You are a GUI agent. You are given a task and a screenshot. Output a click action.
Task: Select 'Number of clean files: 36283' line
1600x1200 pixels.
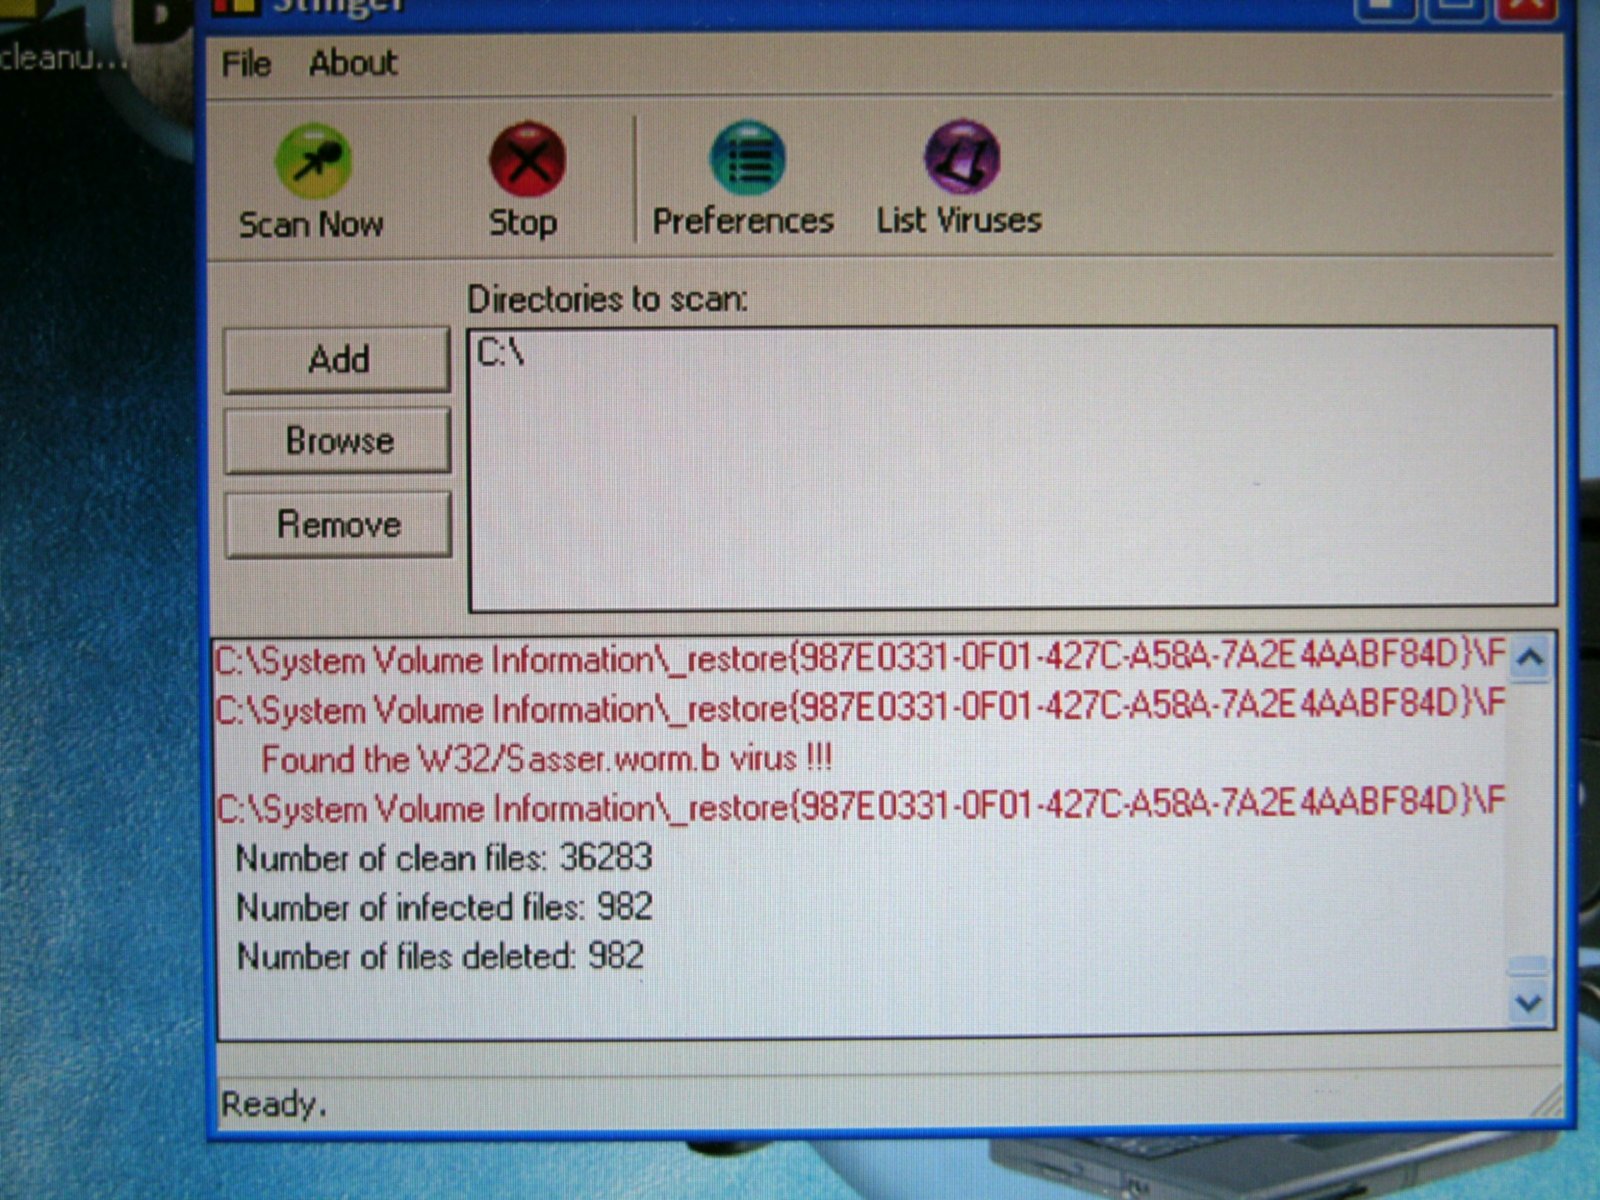click(x=444, y=858)
